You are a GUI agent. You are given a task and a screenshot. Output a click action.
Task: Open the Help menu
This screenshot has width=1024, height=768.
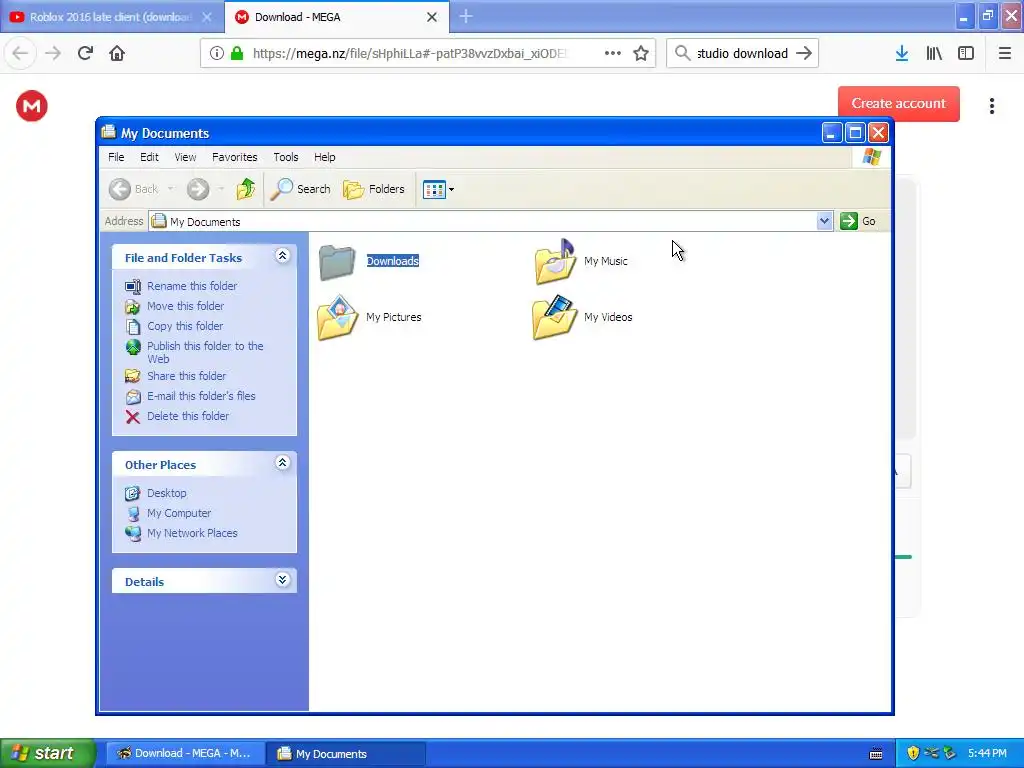click(325, 157)
